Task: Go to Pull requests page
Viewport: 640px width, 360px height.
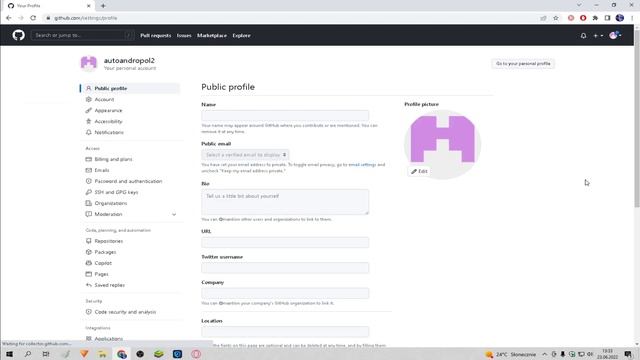Action: 156,36
